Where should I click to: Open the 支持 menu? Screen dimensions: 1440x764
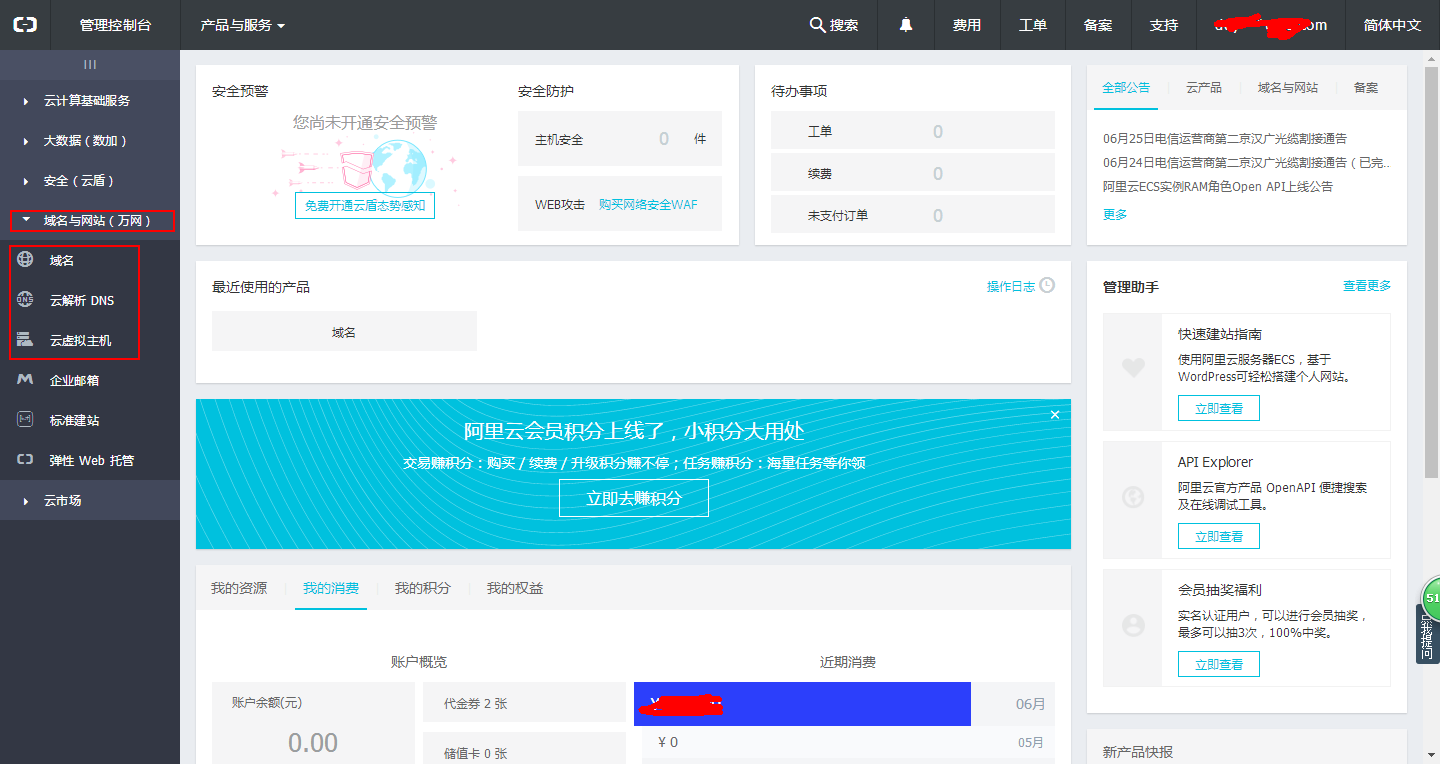[x=1164, y=25]
